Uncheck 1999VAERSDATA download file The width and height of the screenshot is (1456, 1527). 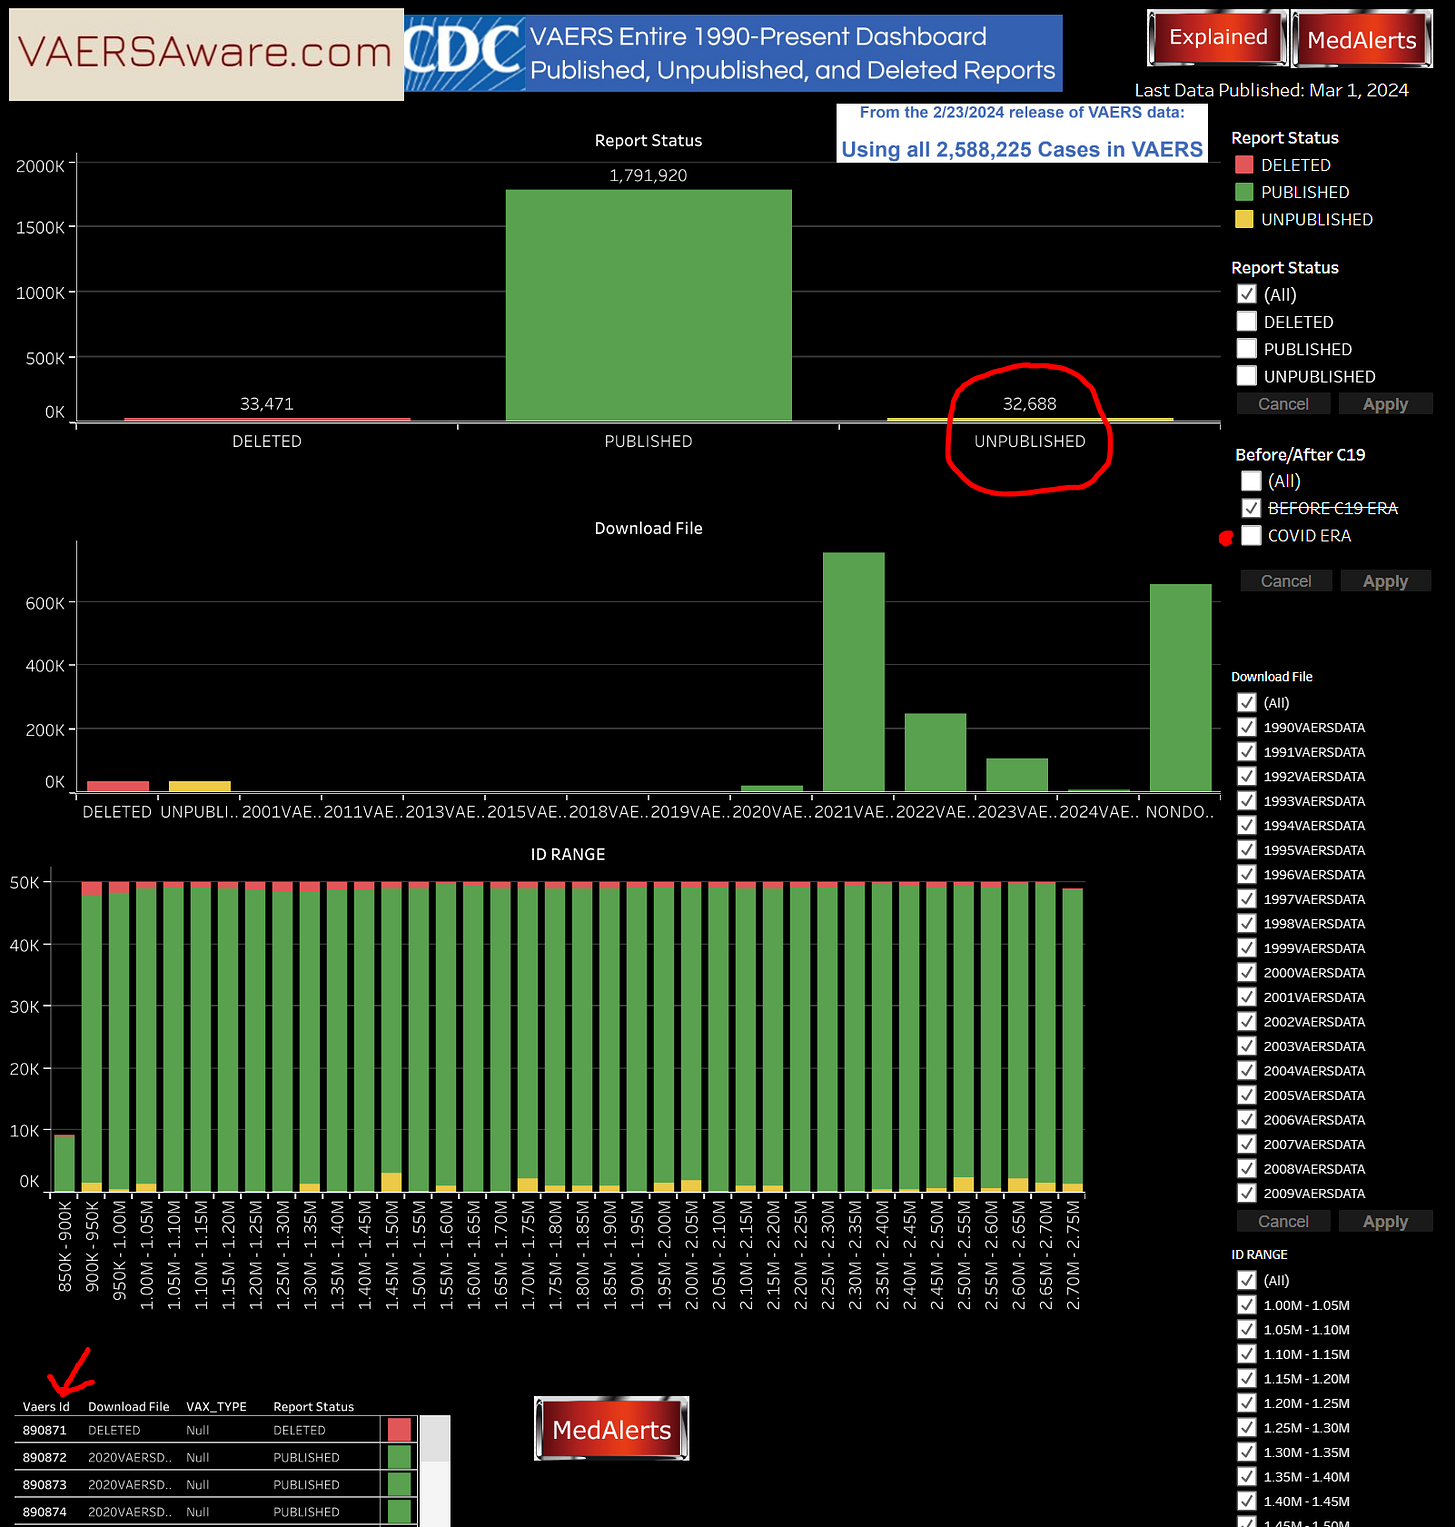1246,948
